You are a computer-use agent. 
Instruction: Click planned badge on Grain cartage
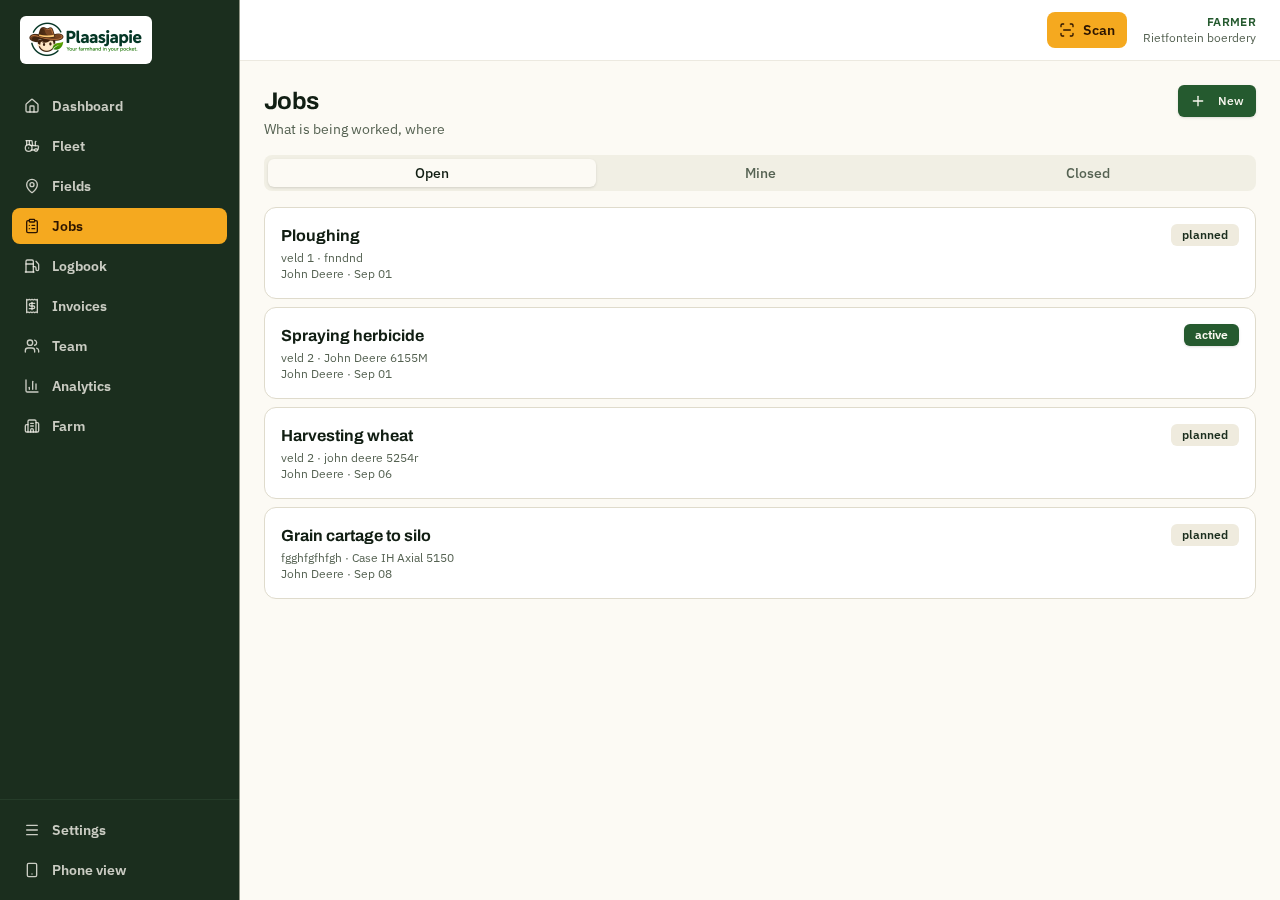1205,535
